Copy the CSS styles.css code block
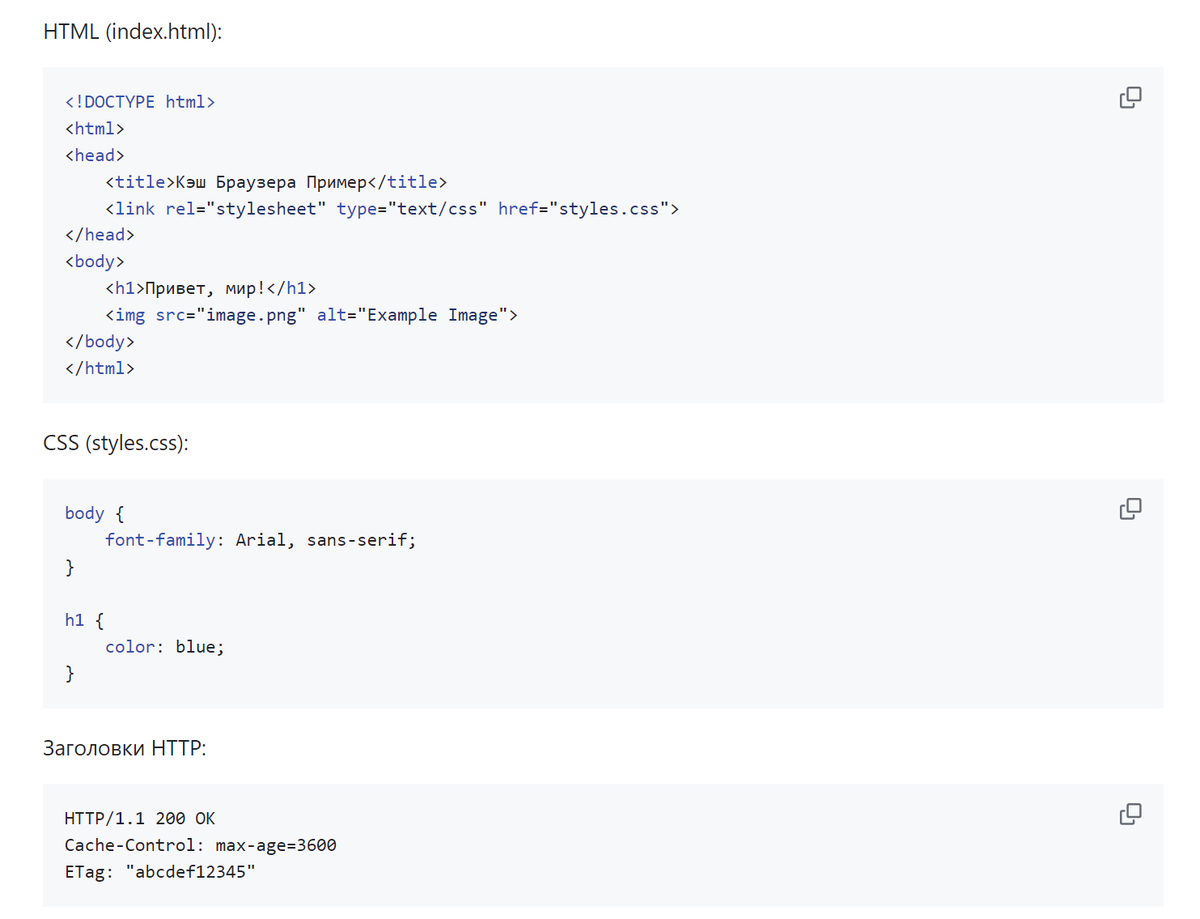Image resolution: width=1200 pixels, height=919 pixels. (x=1130, y=508)
